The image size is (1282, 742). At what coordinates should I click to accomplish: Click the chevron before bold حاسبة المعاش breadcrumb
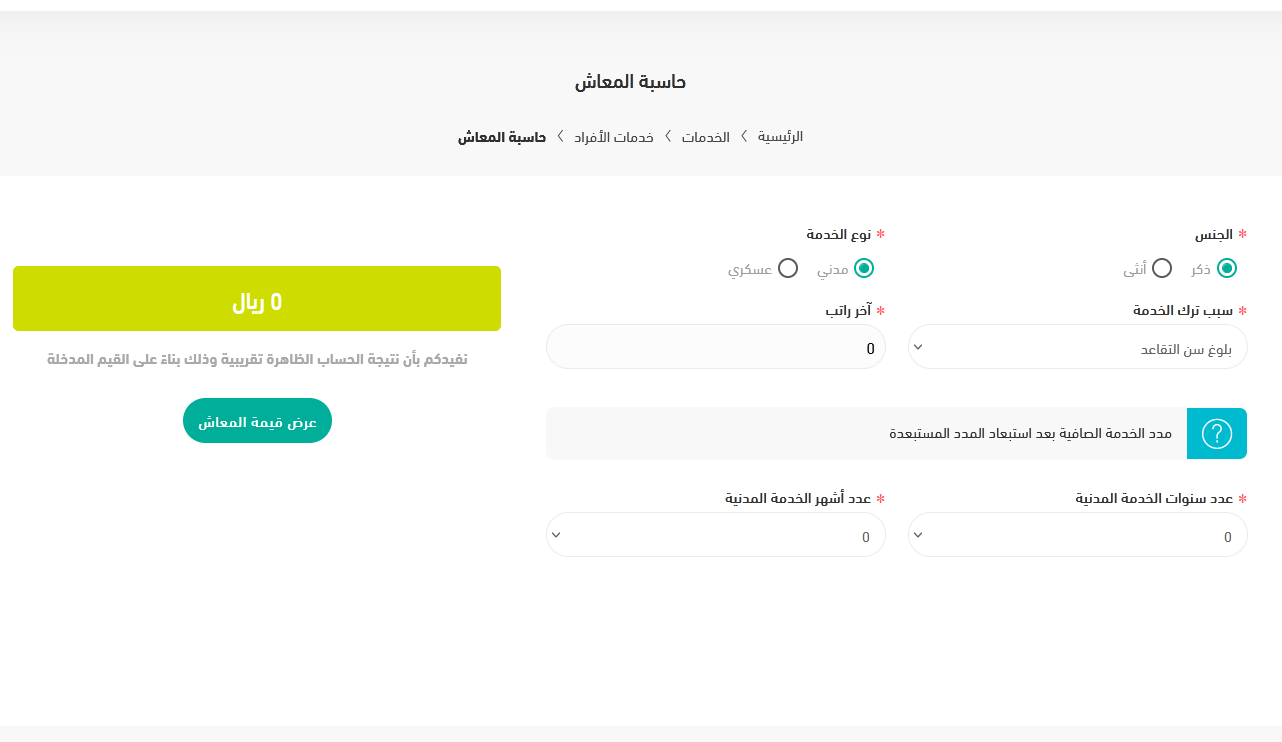[x=560, y=136]
